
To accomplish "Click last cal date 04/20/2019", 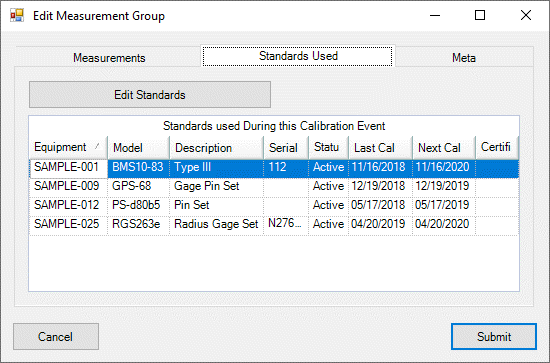I will 380,226.
